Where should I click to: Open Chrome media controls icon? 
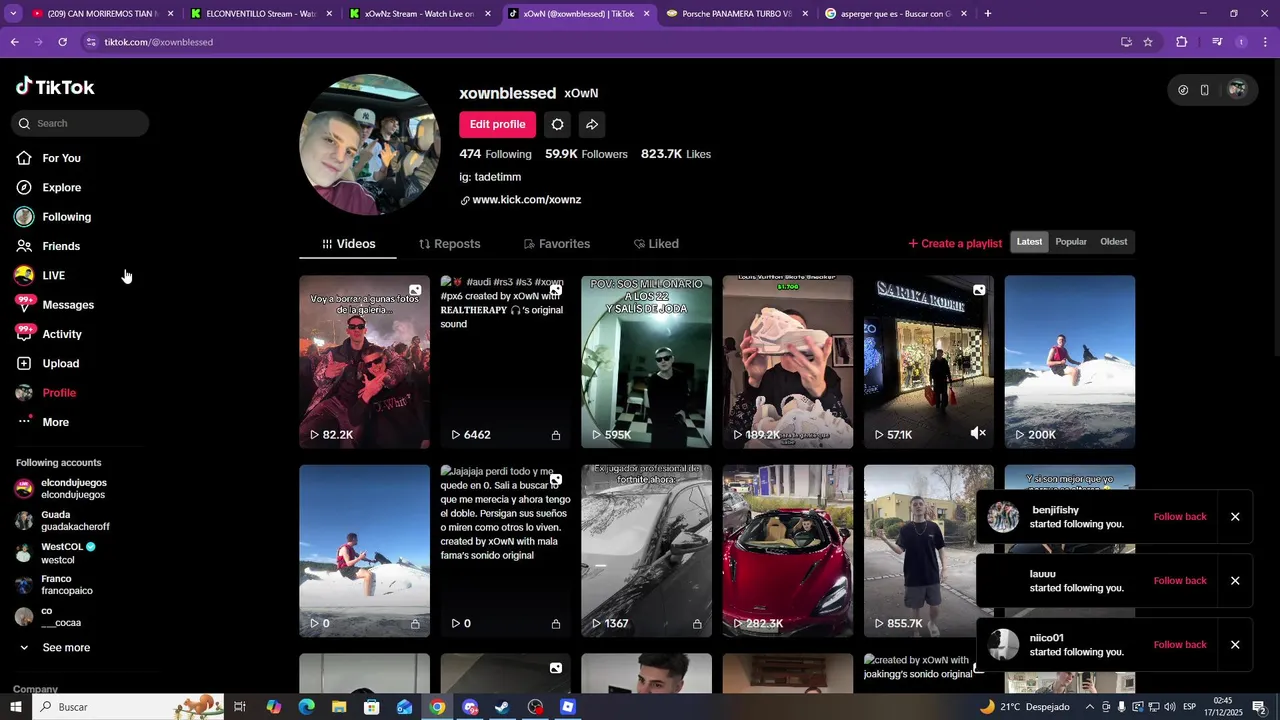[1217, 42]
